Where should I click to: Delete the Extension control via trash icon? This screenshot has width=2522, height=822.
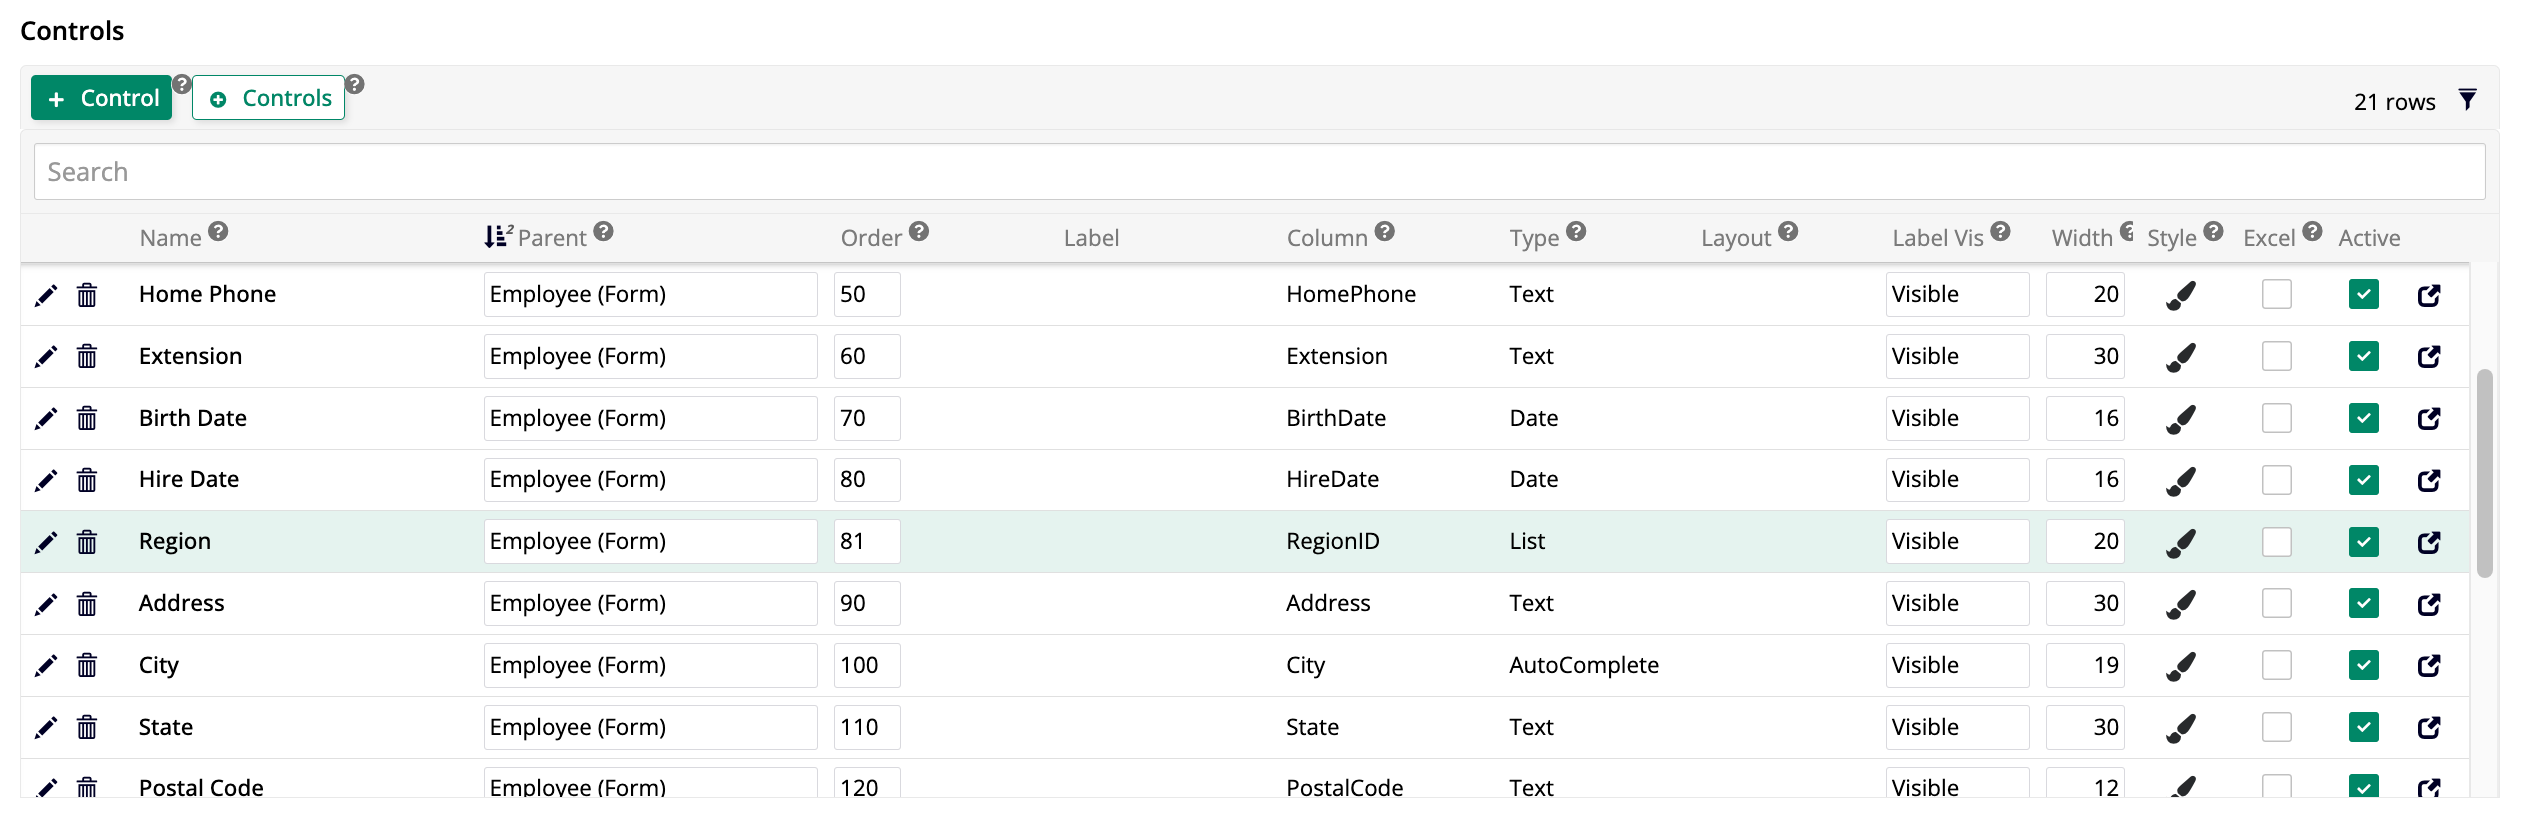tap(87, 357)
